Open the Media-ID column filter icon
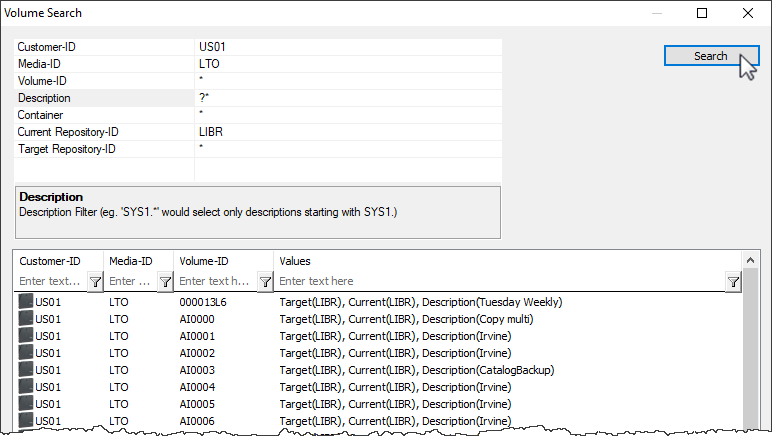Screen dimensions: 772x436 coord(165,281)
